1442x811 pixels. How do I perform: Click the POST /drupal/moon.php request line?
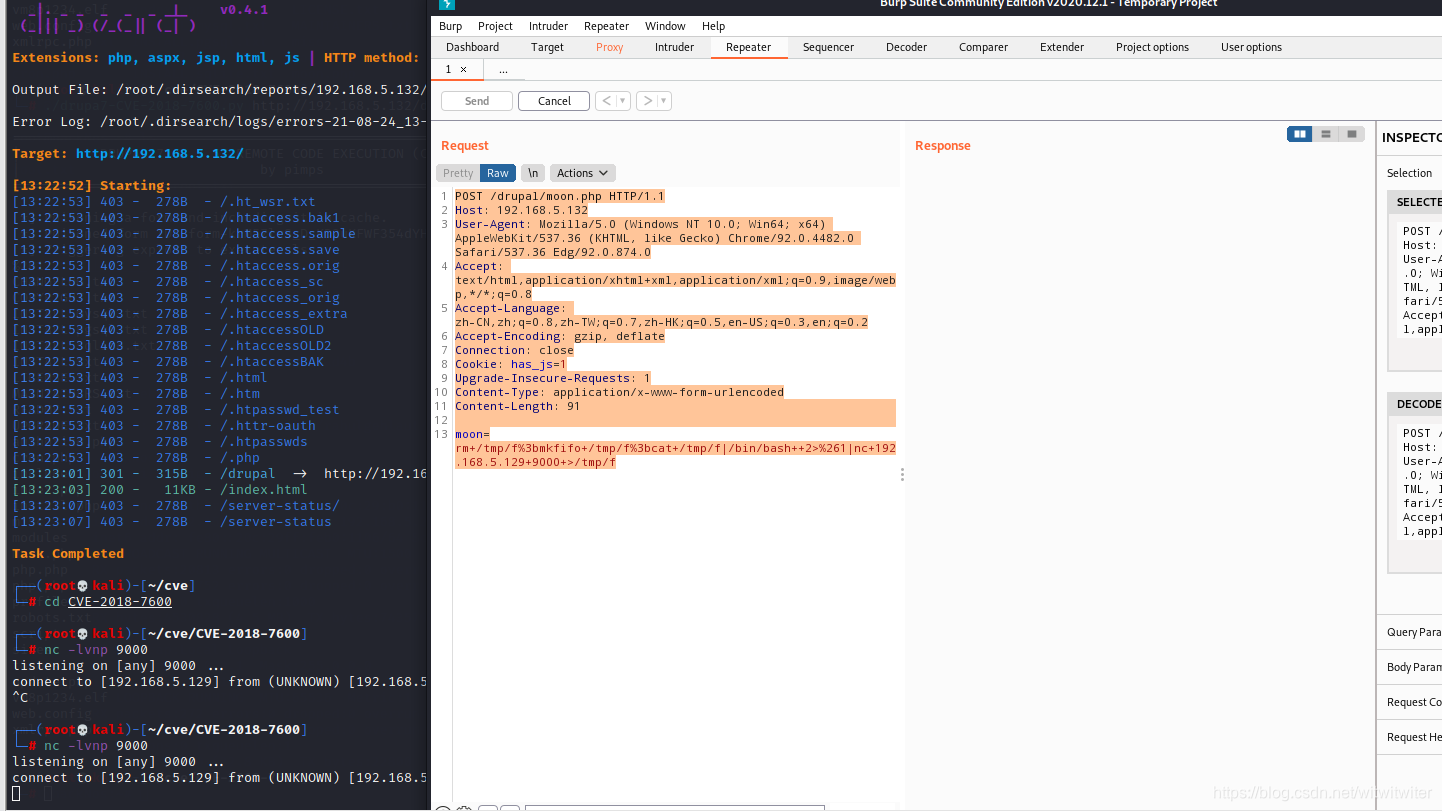[560, 196]
